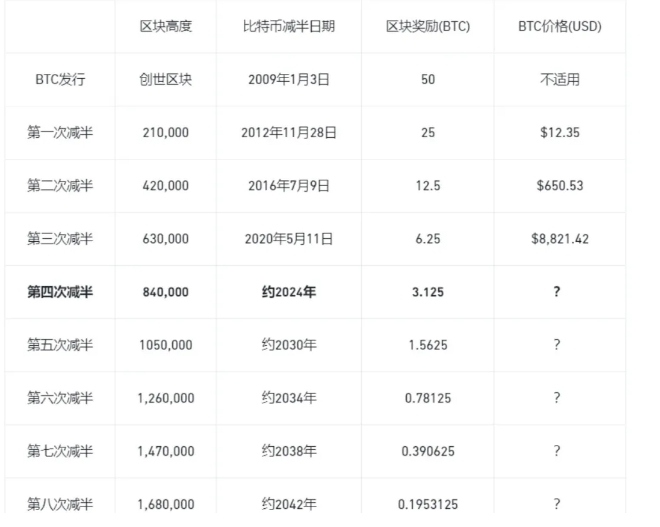The image size is (660, 527).
Task: Click the question mark in 第五次减半 row
Action: coord(557,344)
